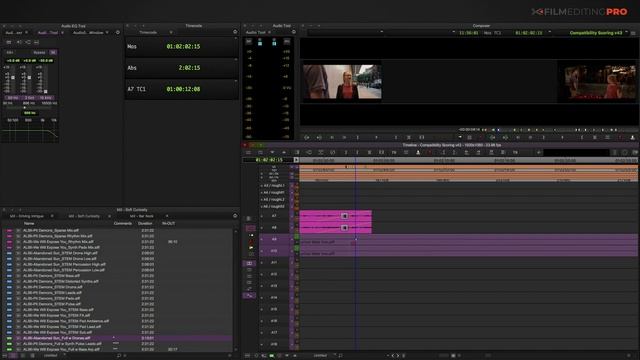
Task: Click the search icon in the bin footer
Action: tap(119, 356)
